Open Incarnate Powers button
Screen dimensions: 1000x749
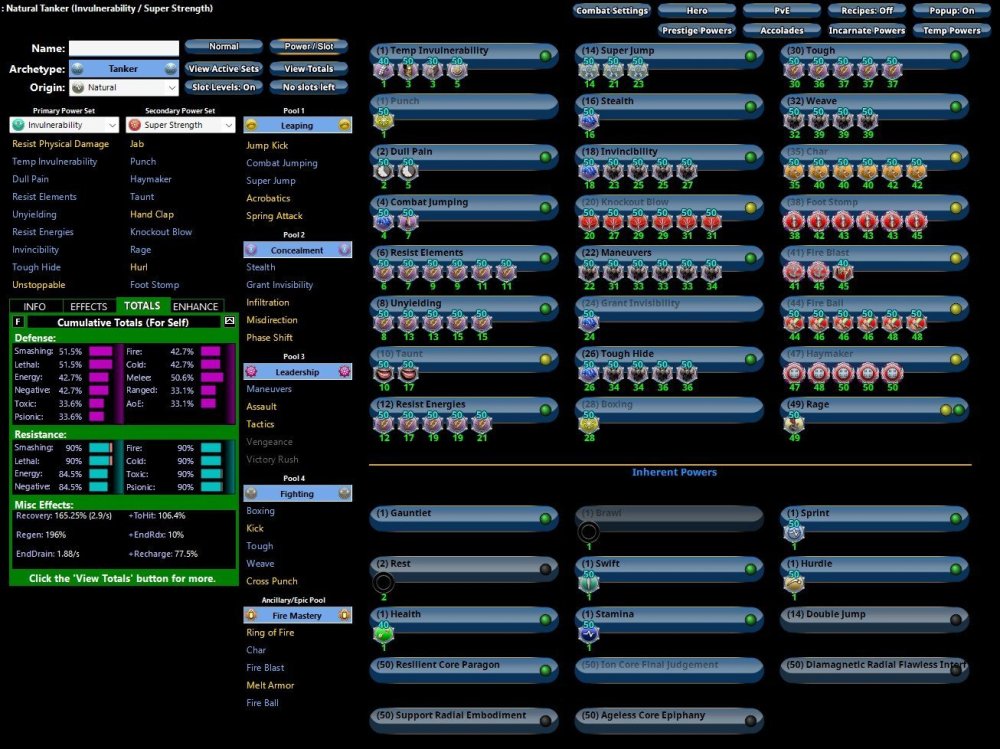(866, 31)
